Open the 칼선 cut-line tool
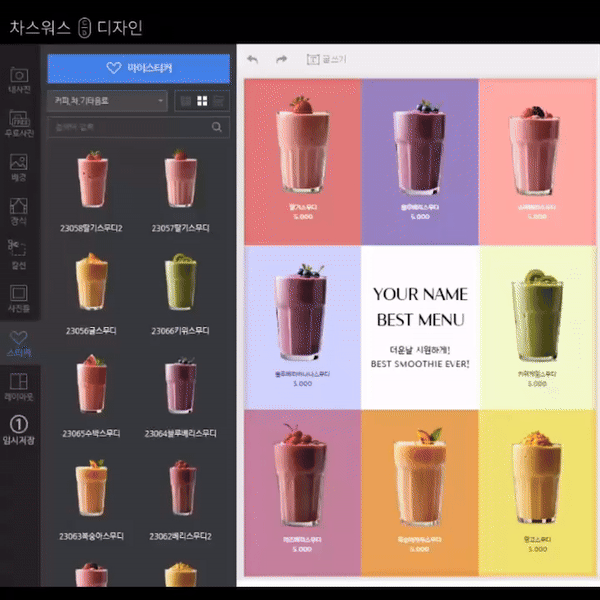Image resolution: width=600 pixels, height=600 pixels. tap(17, 254)
